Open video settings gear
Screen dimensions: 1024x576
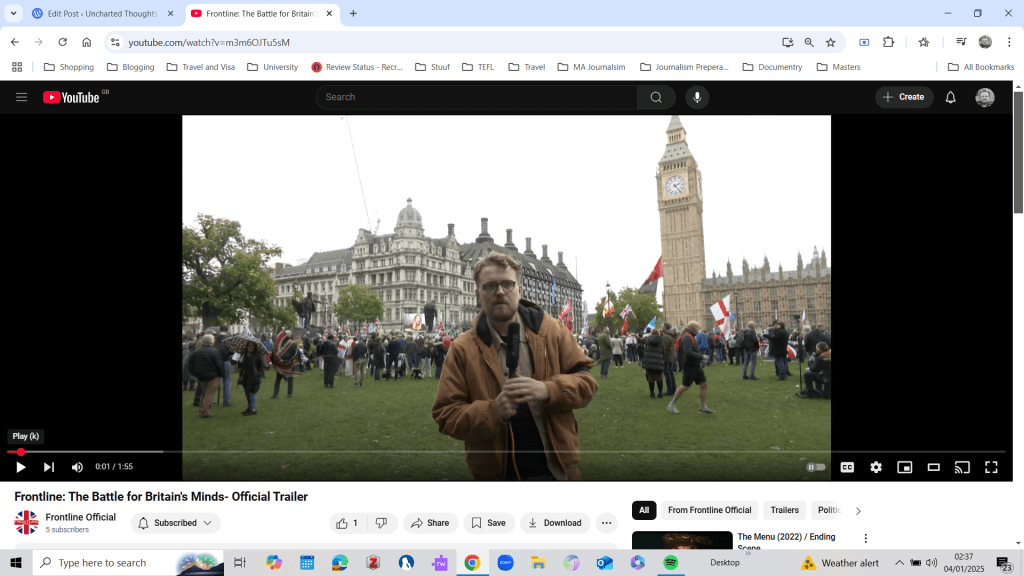pyautogui.click(x=876, y=467)
